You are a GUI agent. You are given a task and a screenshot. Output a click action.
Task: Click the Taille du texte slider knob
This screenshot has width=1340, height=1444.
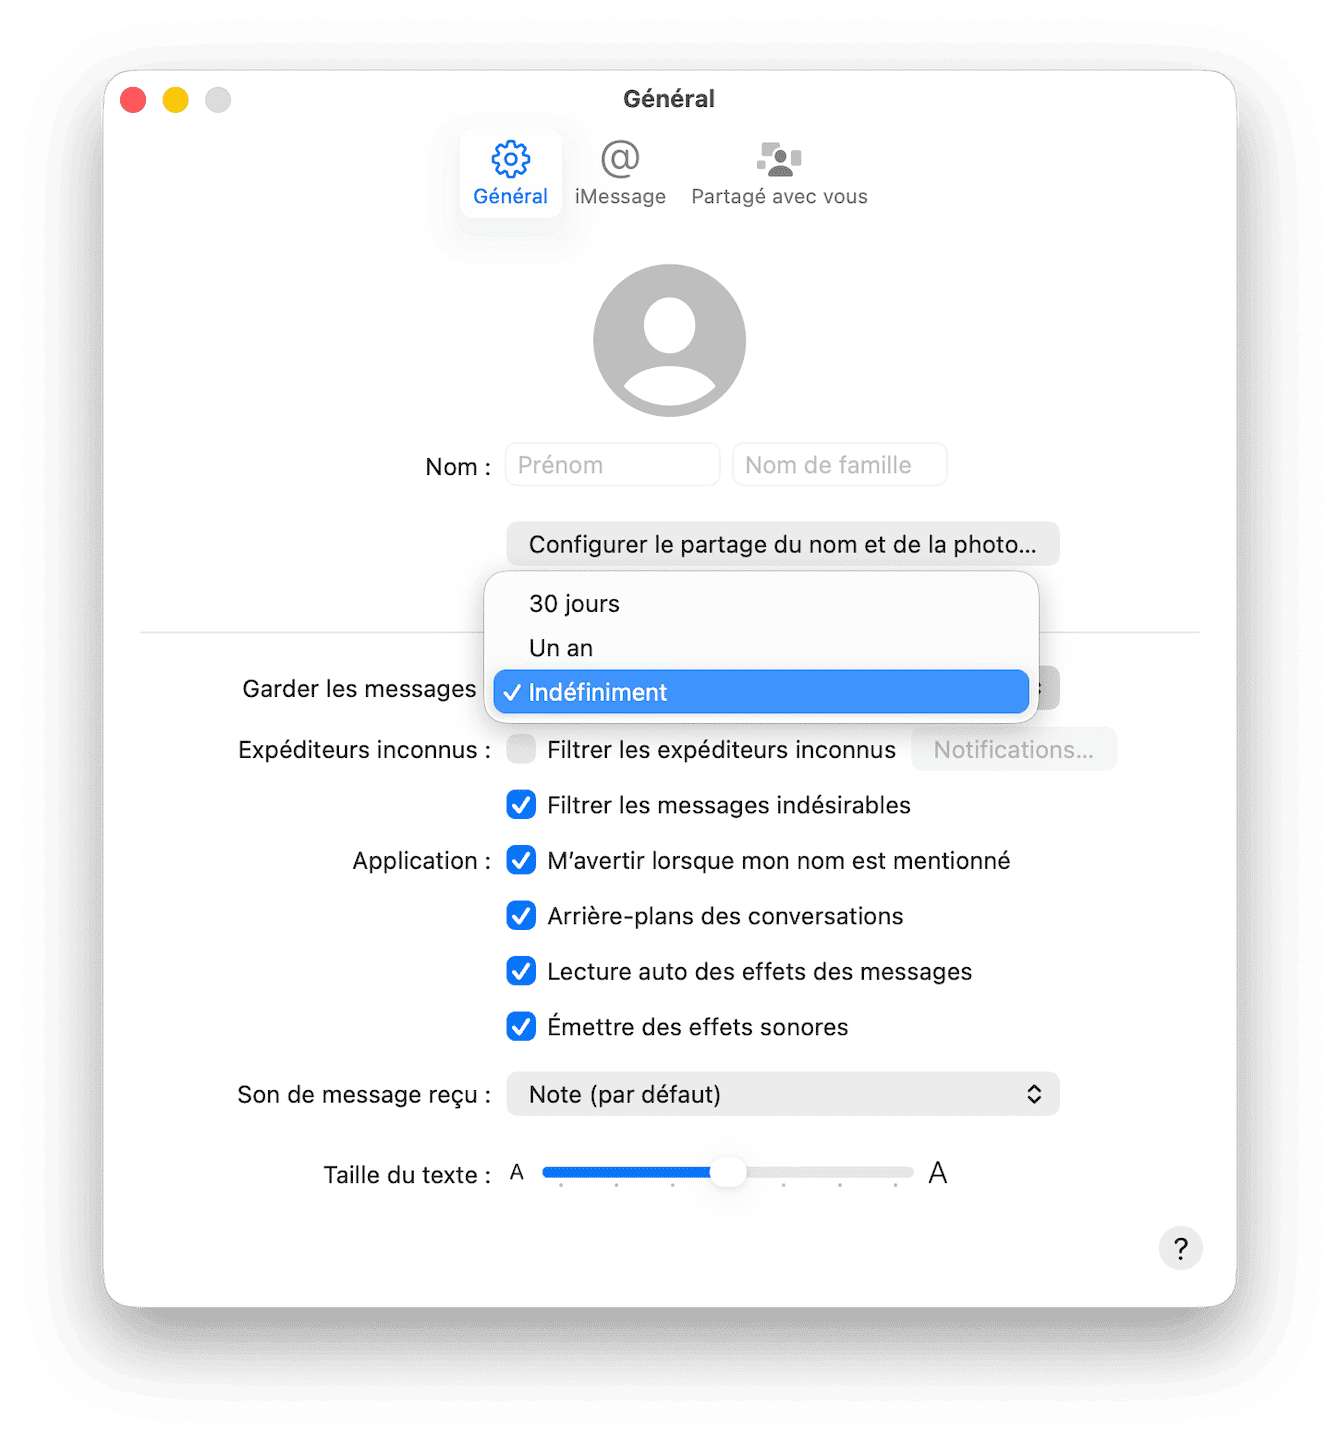point(728,1172)
